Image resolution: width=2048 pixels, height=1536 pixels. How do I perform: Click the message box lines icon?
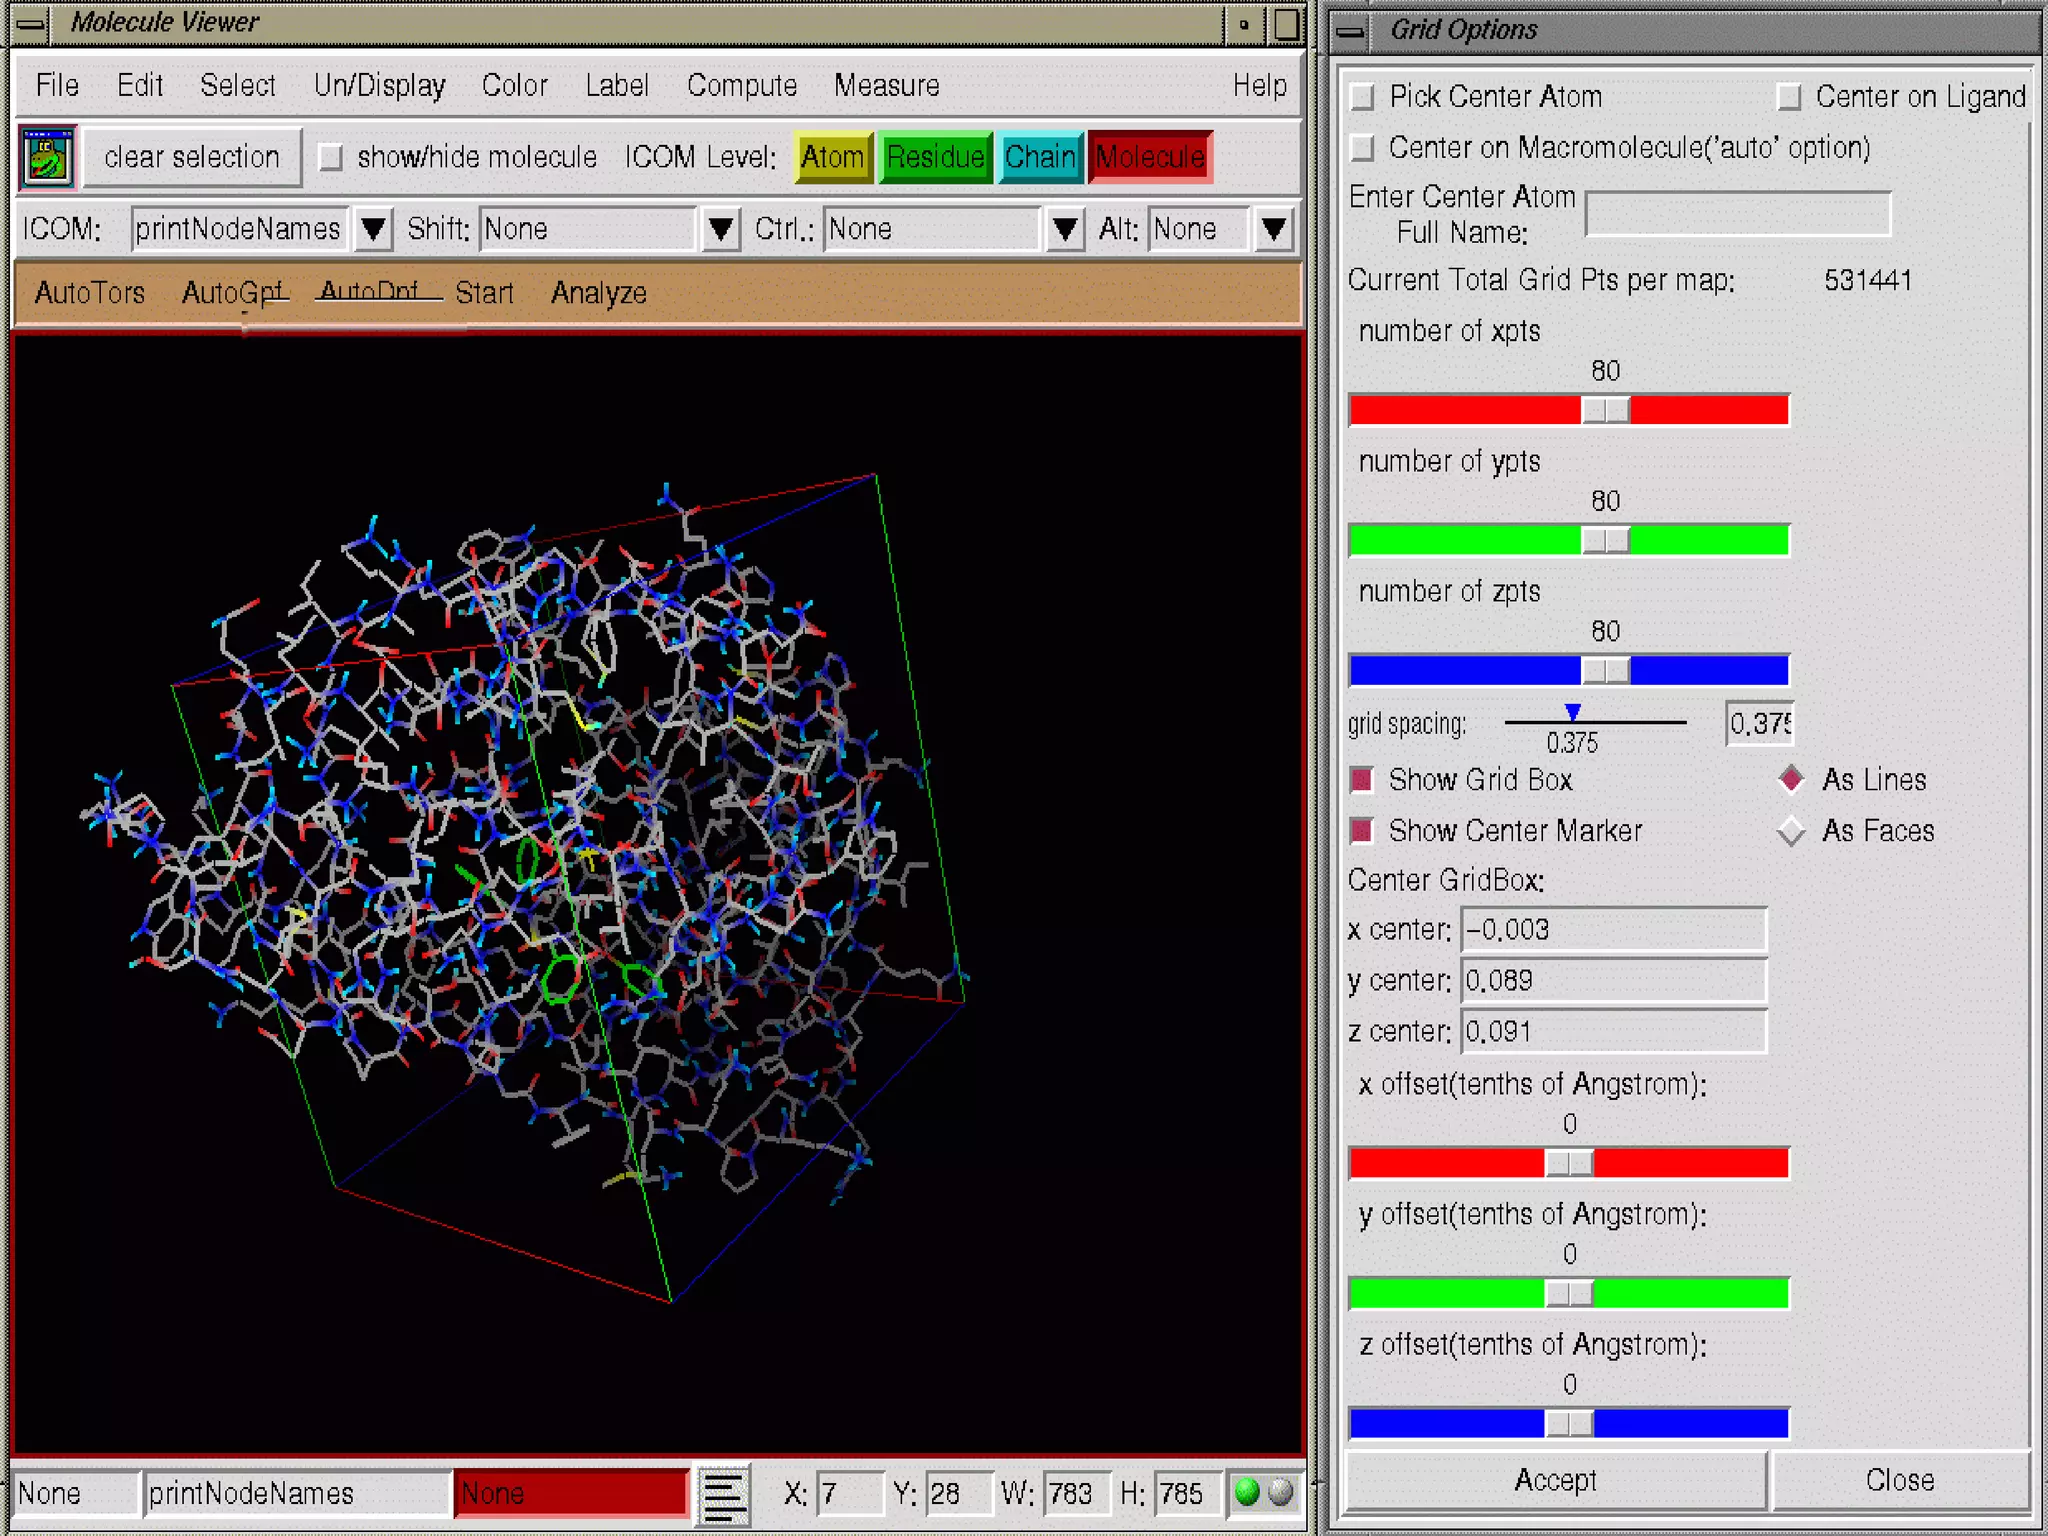pos(722,1494)
